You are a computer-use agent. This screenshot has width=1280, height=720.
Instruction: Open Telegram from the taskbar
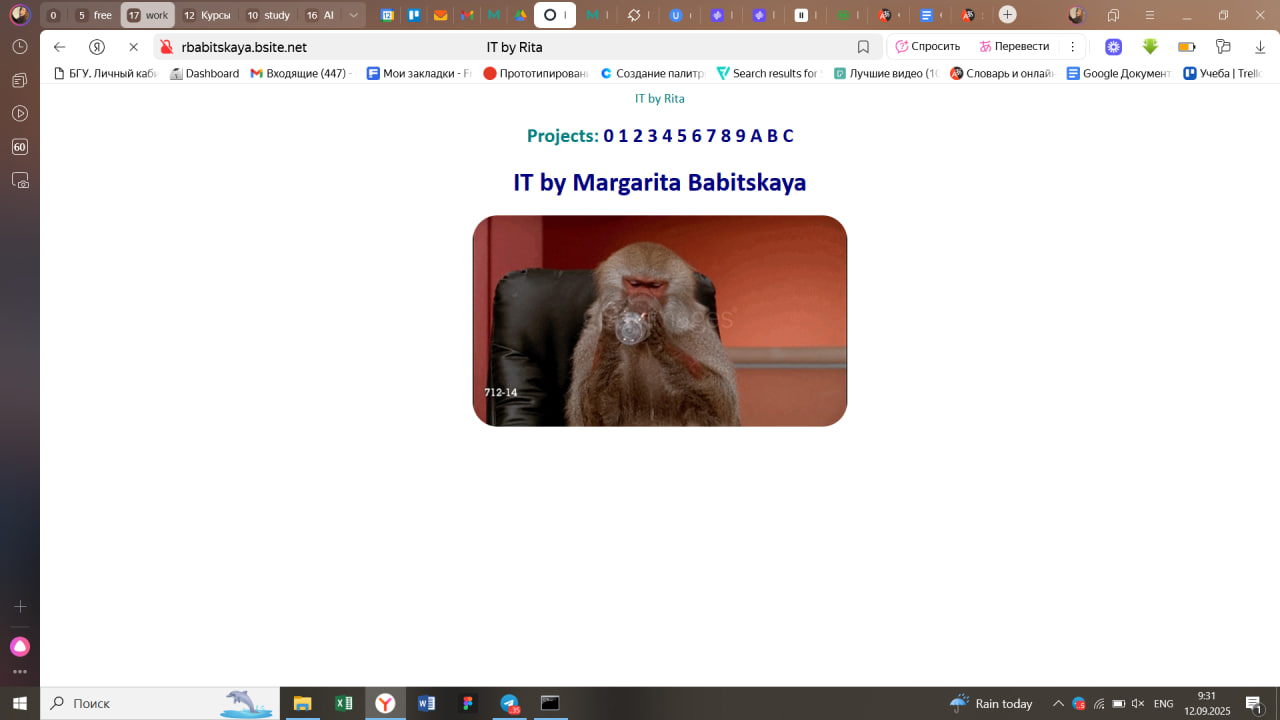pos(509,703)
